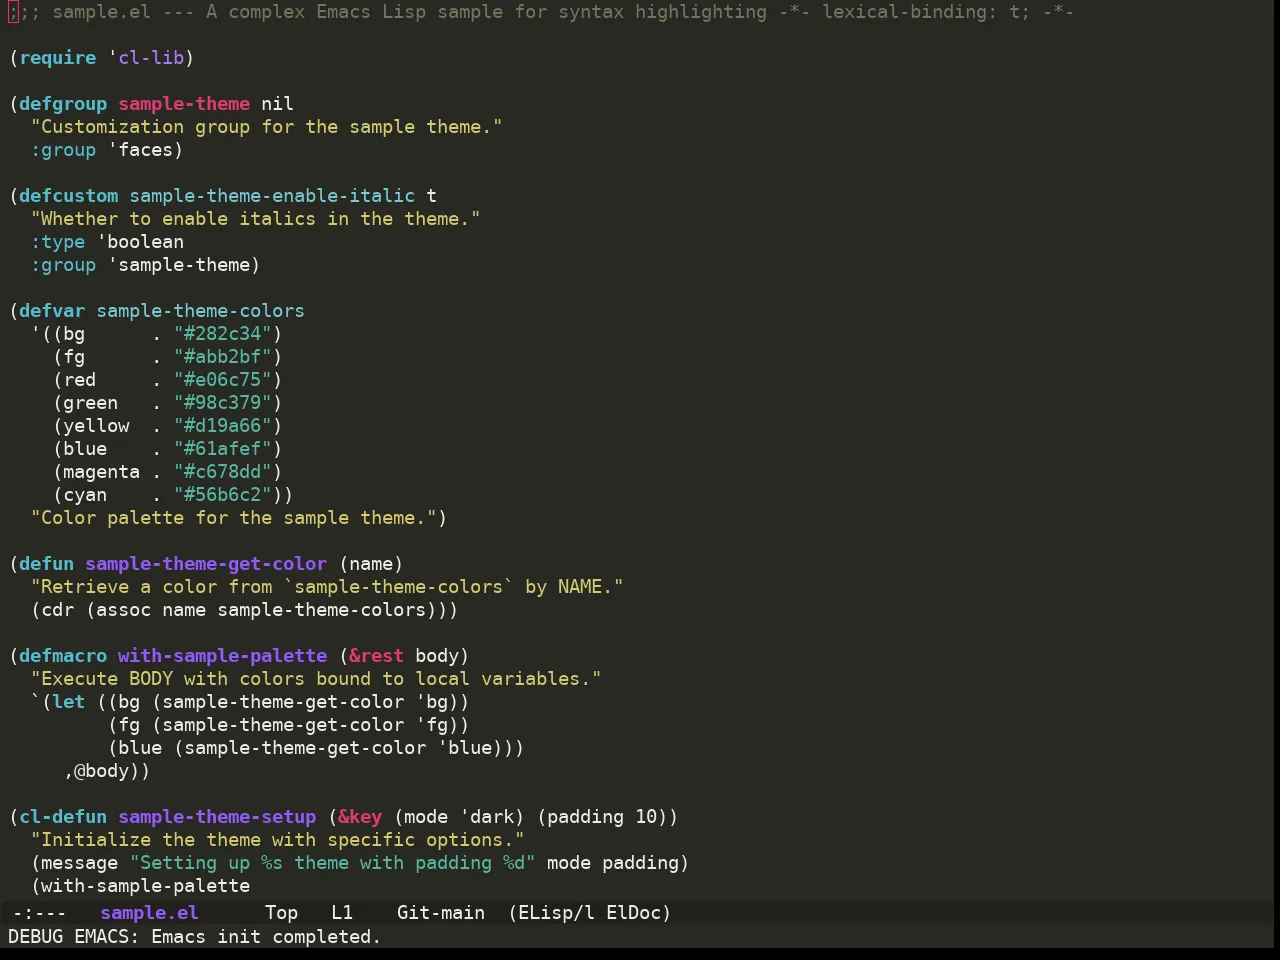
Task: Click the color string "#61afef"
Action: 223,449
